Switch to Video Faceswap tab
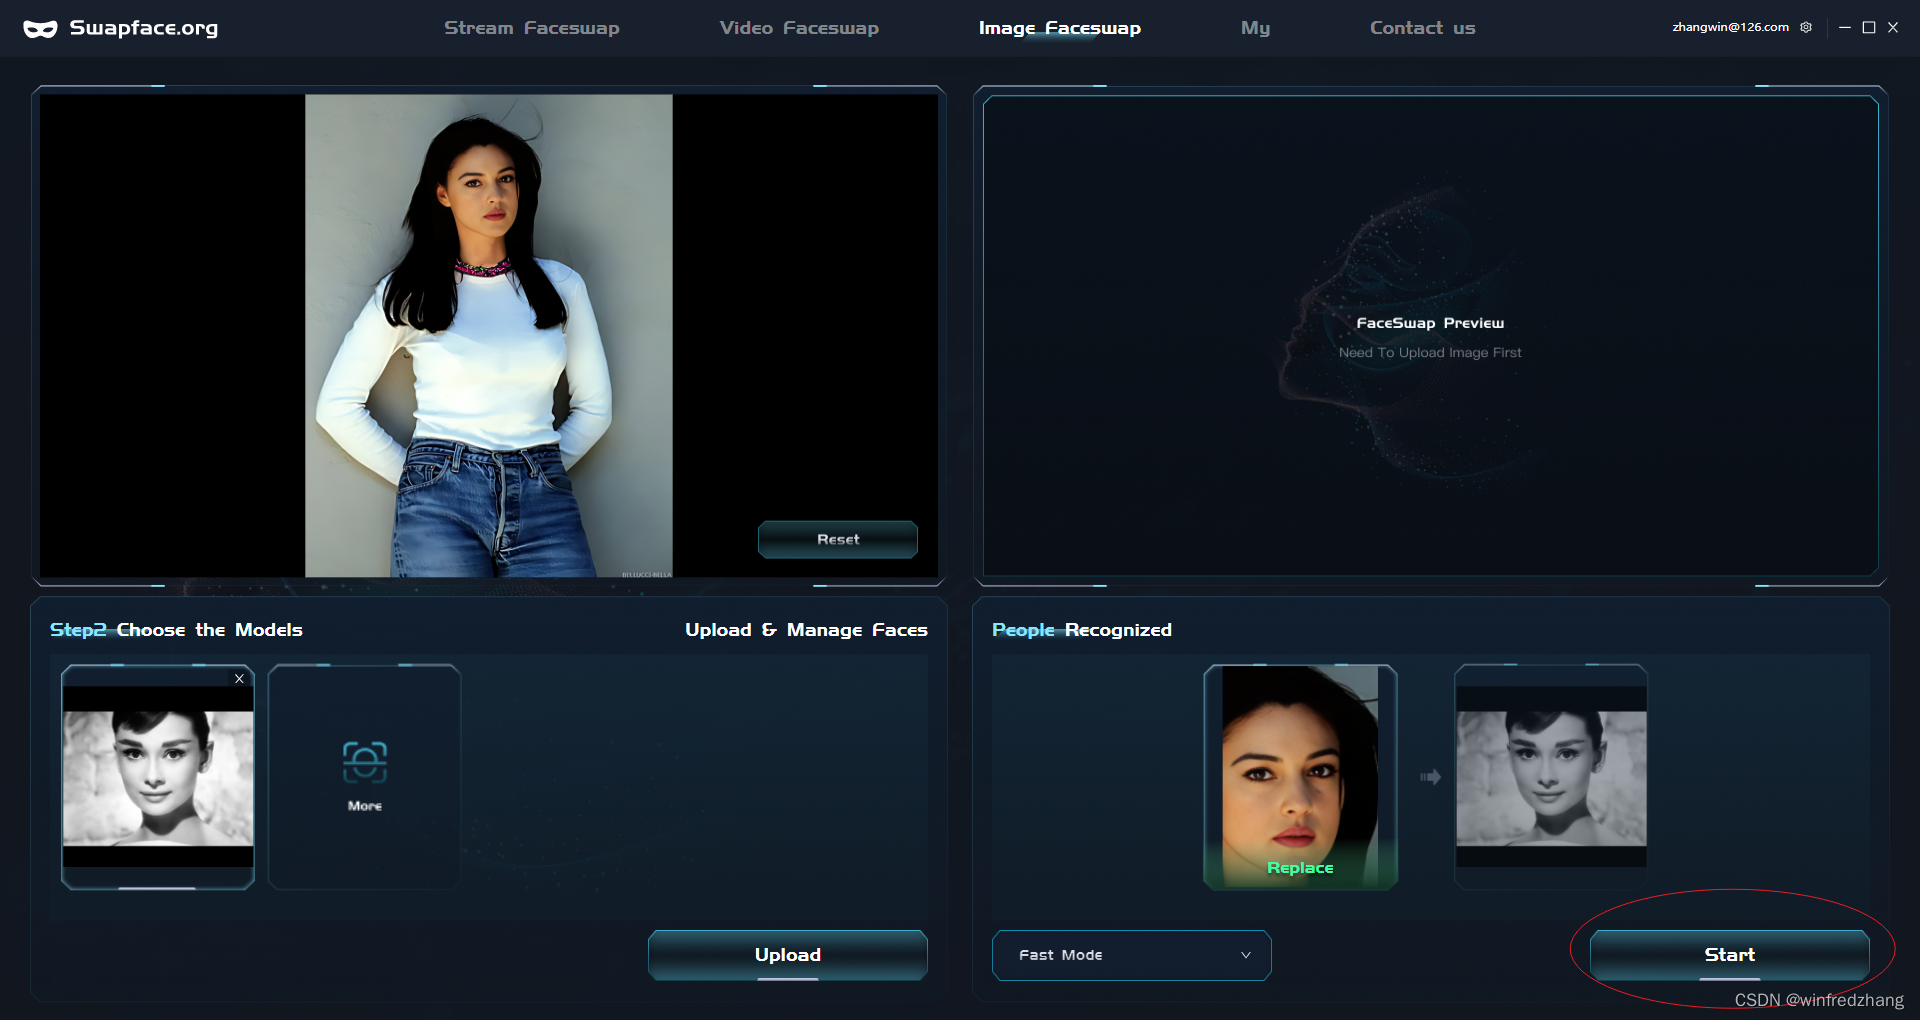The height and width of the screenshot is (1020, 1920). (x=799, y=28)
